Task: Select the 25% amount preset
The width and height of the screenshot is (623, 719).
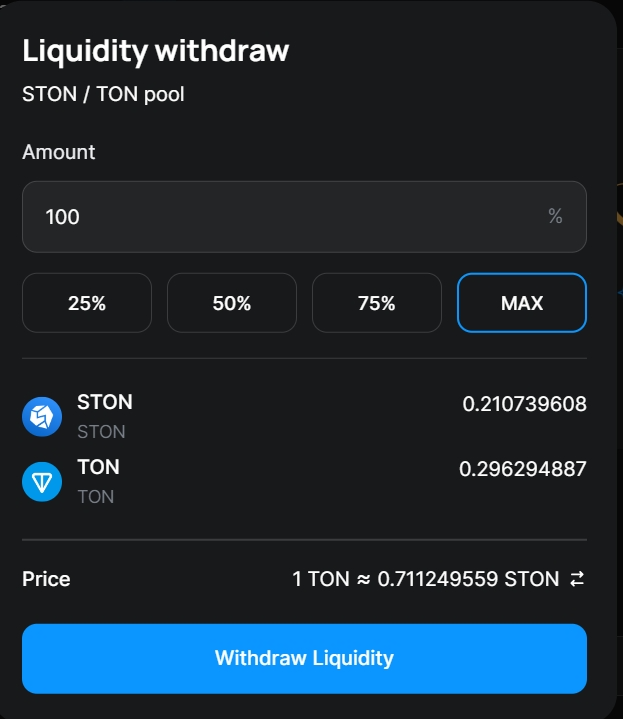Action: (x=87, y=303)
